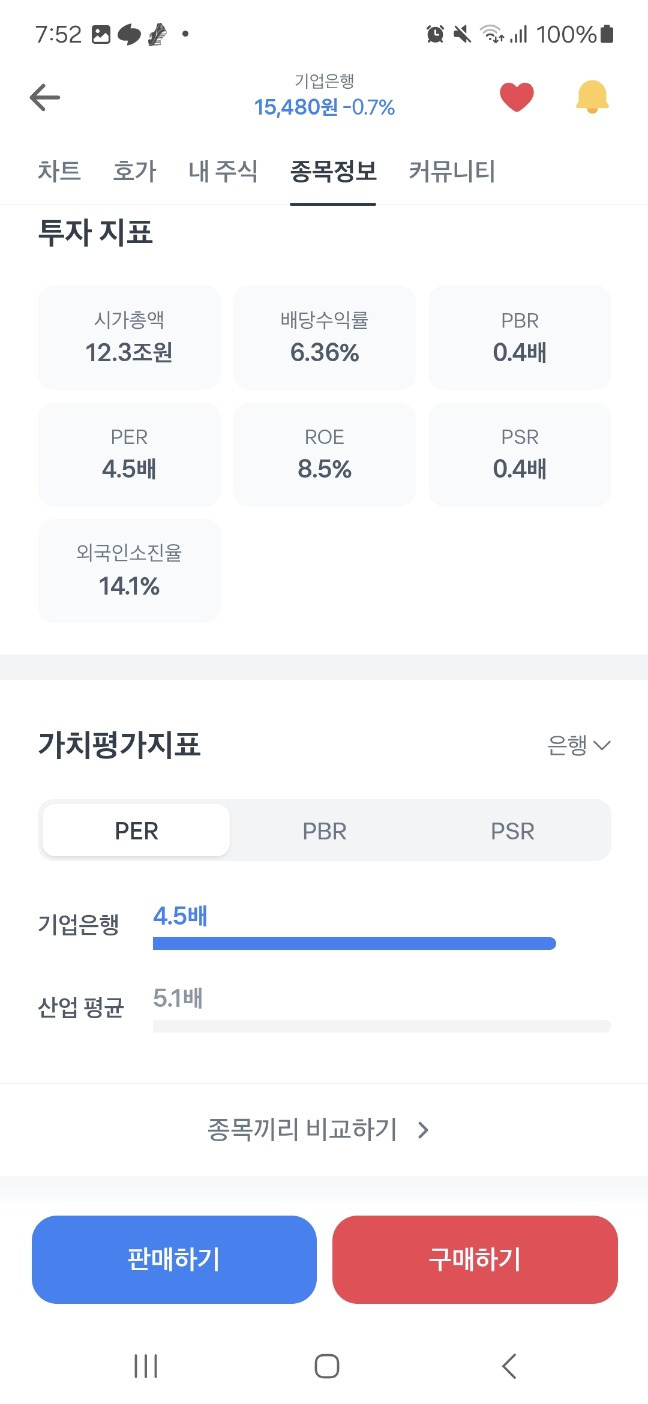Switch to the 호가 tab
The width and height of the screenshot is (648, 1404).
pos(134,172)
